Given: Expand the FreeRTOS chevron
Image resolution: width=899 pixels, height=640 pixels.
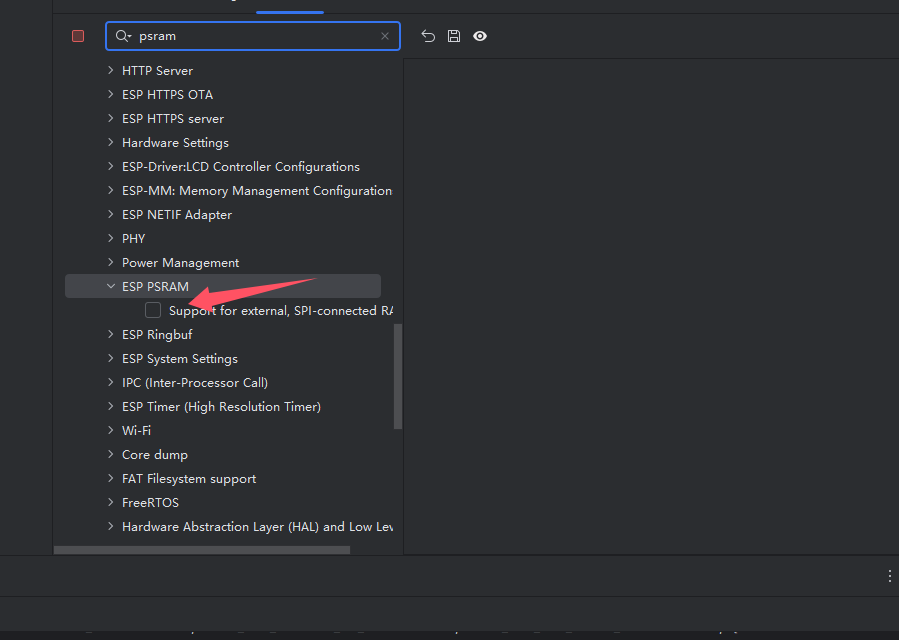Looking at the screenshot, I should click(111, 502).
